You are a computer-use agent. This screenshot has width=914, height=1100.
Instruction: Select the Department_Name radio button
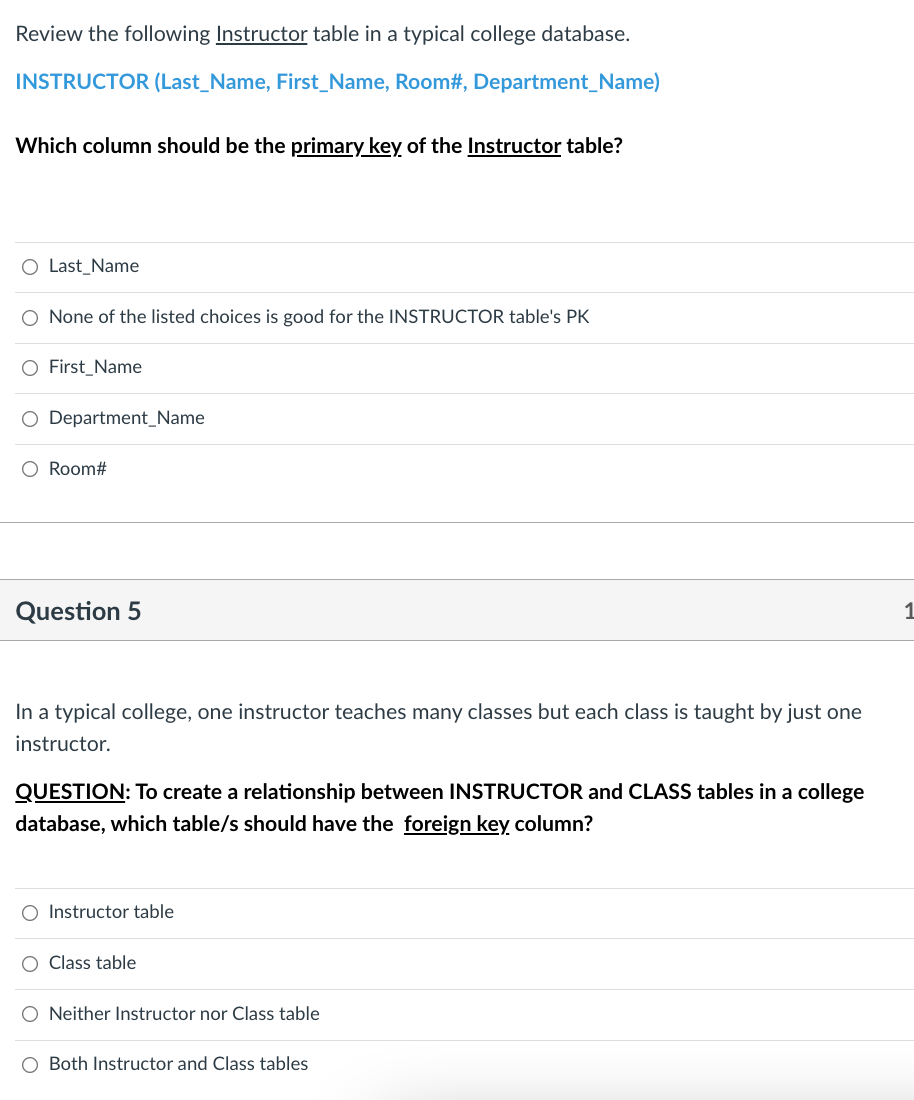30,418
